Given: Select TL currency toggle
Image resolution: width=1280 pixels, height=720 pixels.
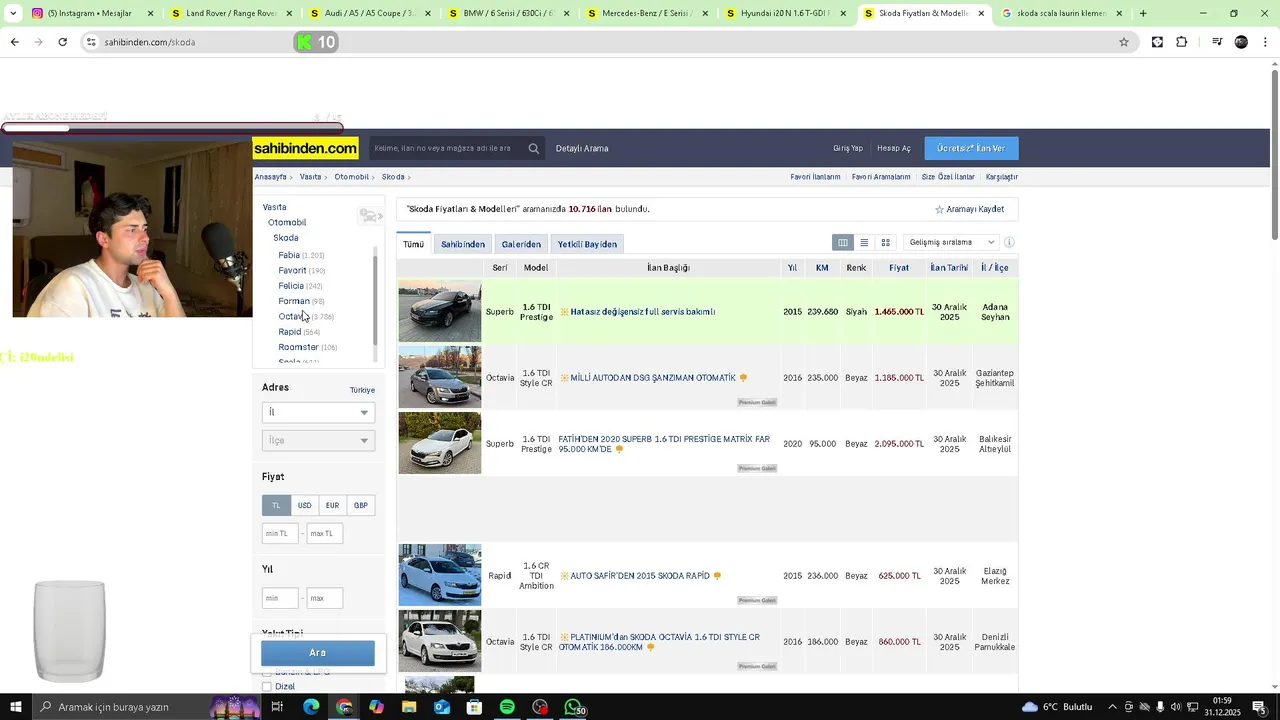Looking at the screenshot, I should click(276, 505).
